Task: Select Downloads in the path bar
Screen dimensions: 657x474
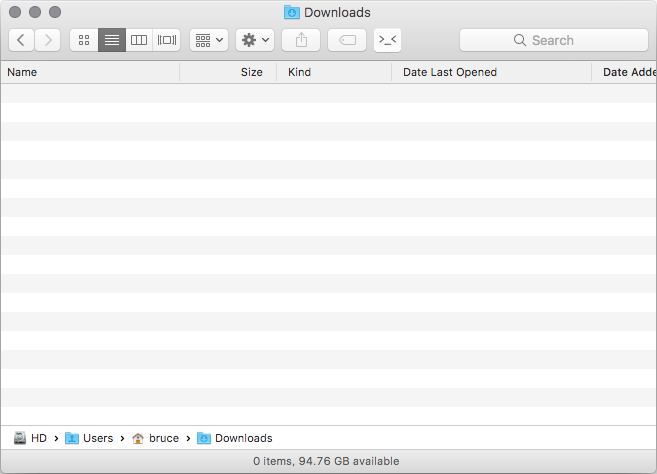Action: pyautogui.click(x=235, y=438)
